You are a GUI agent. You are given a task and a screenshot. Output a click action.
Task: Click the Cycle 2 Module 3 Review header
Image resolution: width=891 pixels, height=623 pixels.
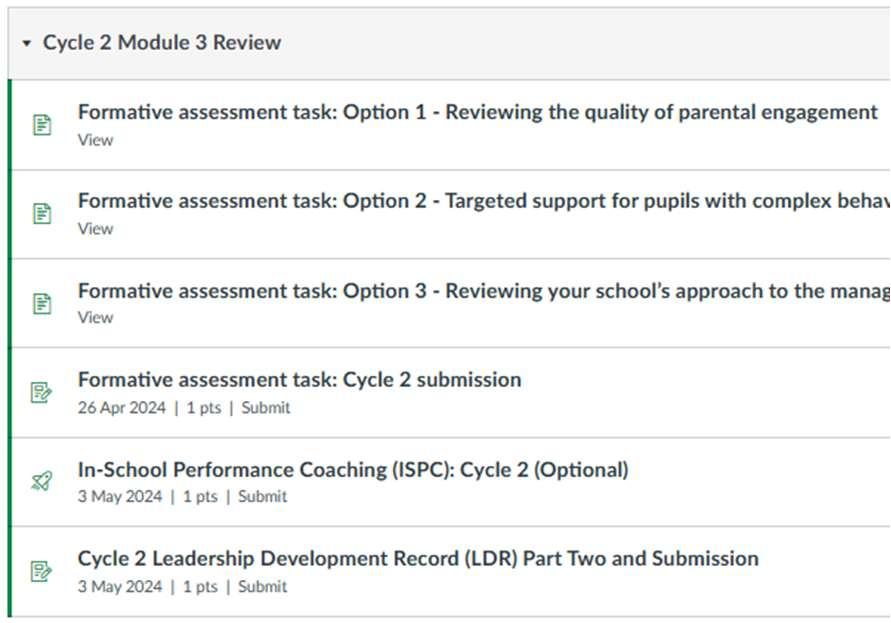(x=162, y=43)
